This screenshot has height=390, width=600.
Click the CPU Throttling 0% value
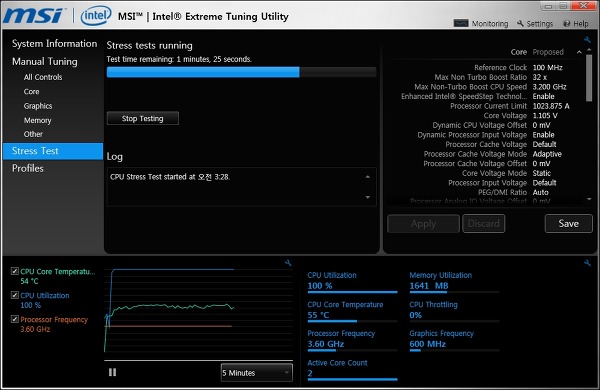pyautogui.click(x=416, y=315)
